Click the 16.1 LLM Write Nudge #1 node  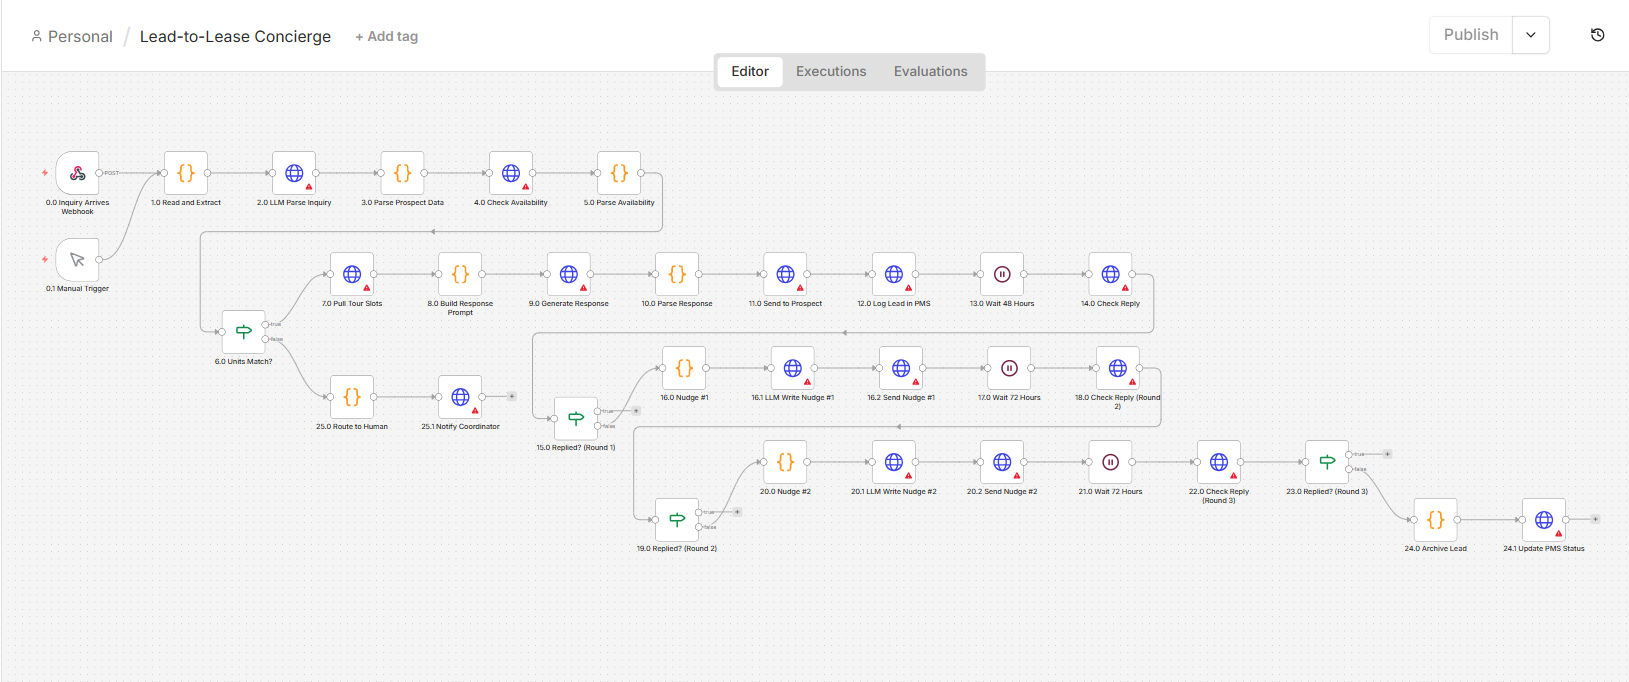click(793, 368)
